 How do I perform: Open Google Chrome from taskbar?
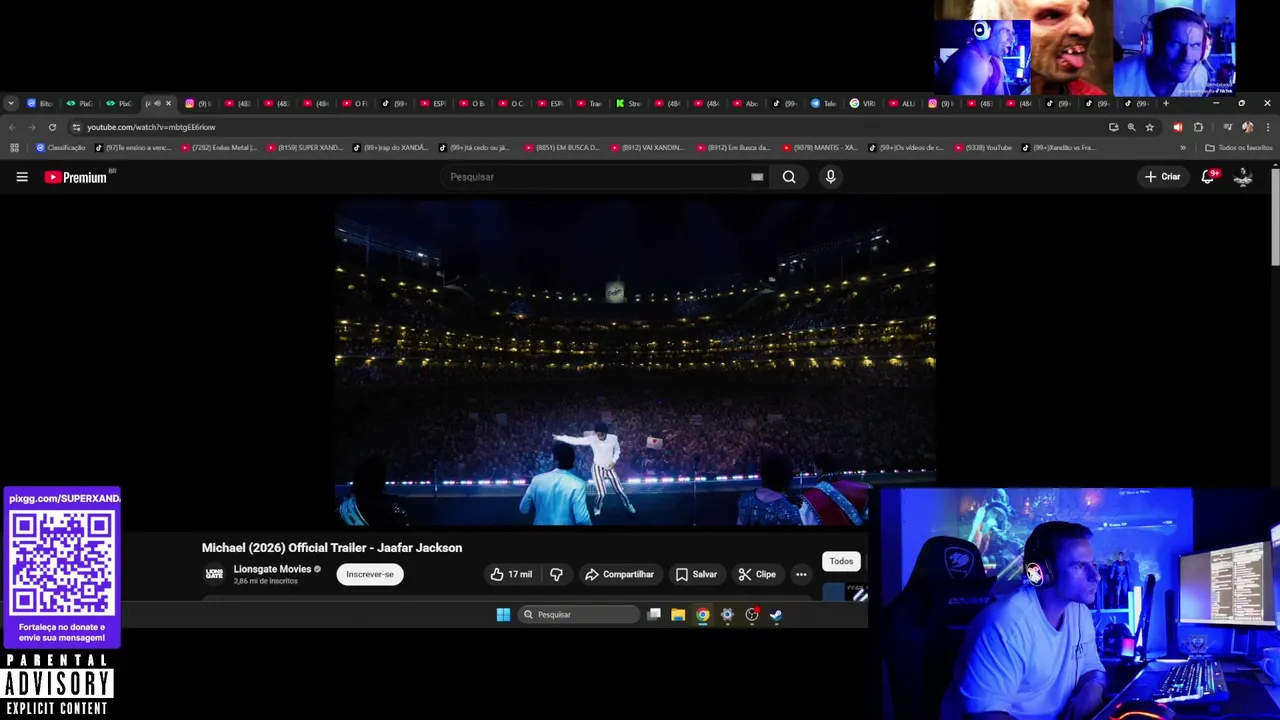tap(703, 614)
